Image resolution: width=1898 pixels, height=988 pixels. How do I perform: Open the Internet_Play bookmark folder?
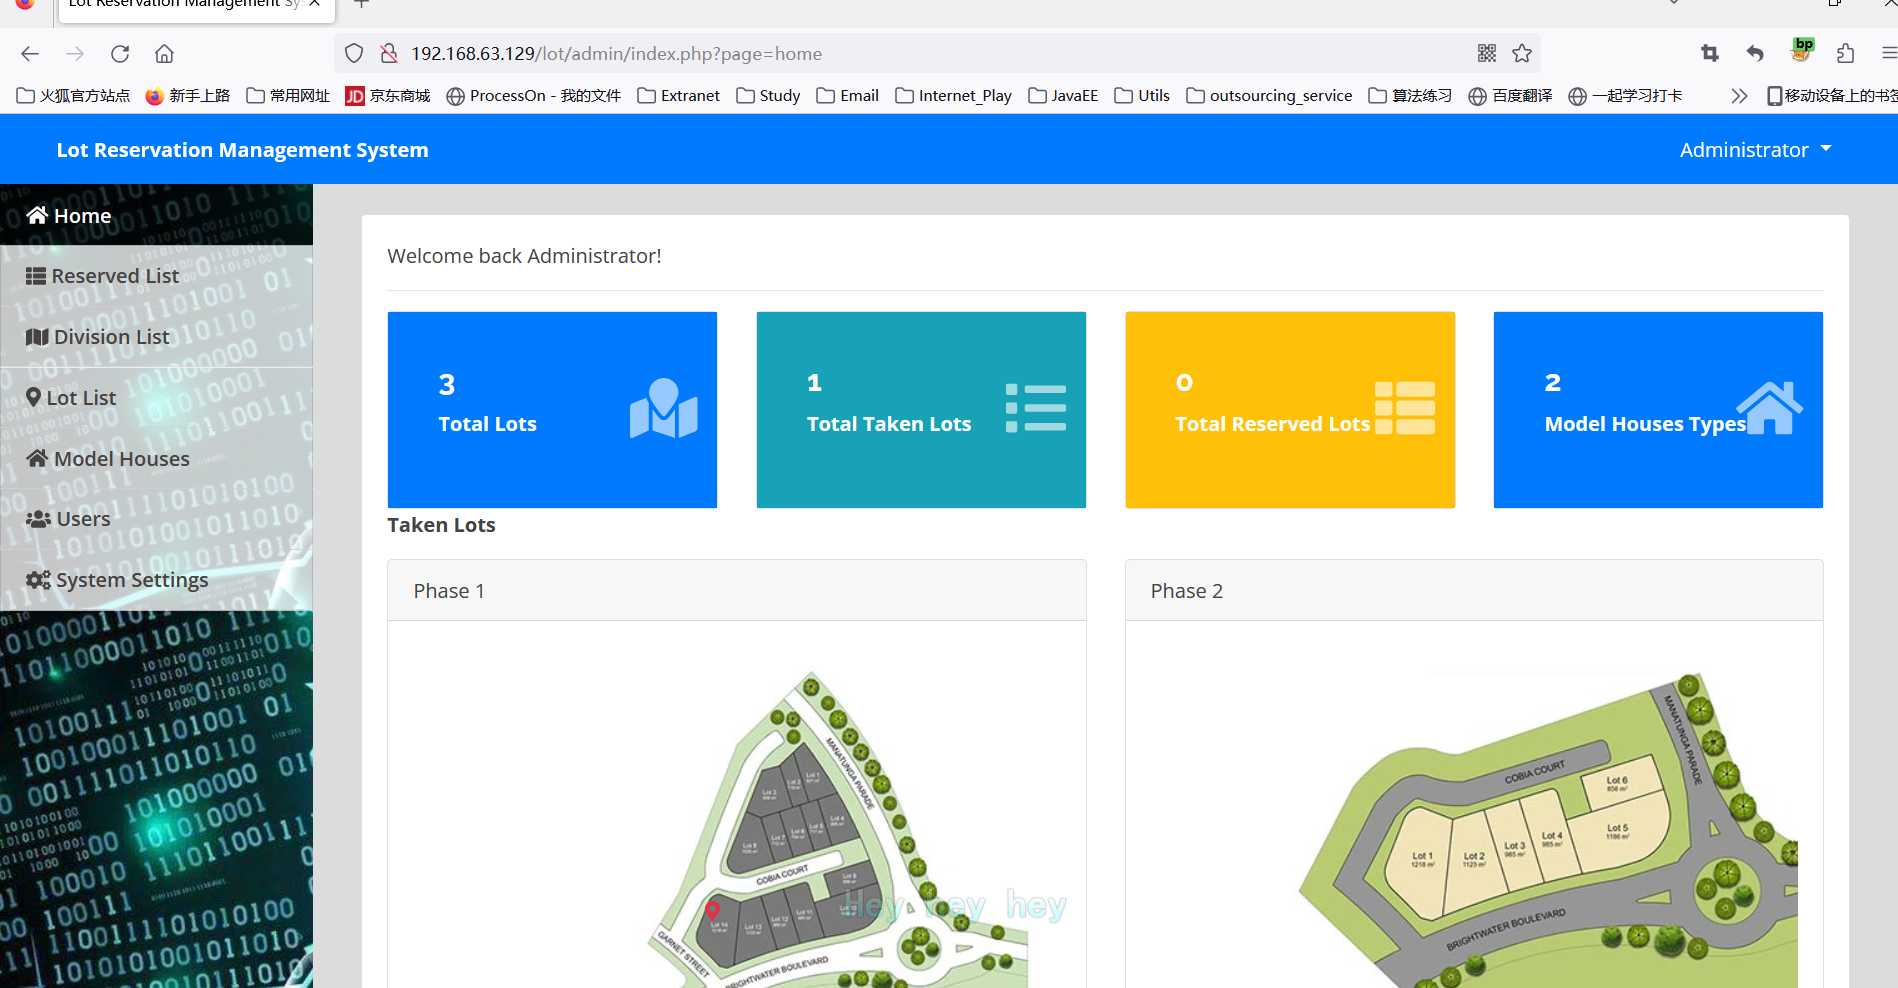[954, 96]
